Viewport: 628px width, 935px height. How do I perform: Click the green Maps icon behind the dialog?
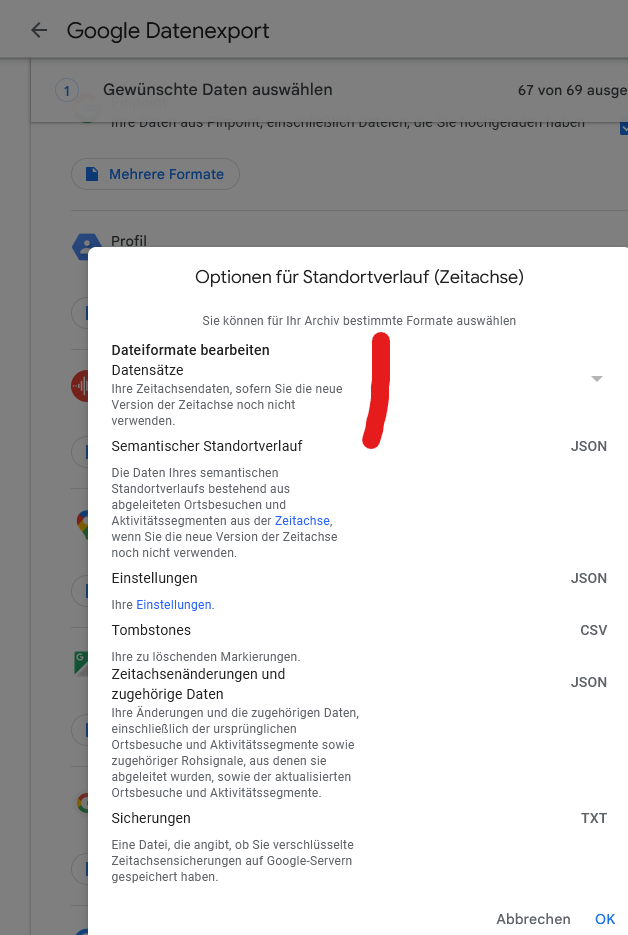[81, 664]
